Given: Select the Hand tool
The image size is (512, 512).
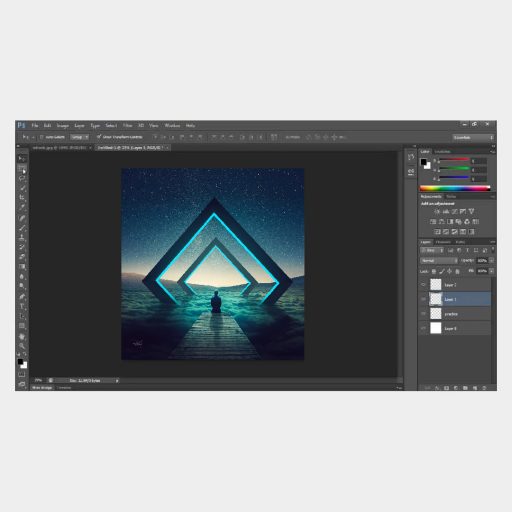Looking at the screenshot, I should 22,336.
